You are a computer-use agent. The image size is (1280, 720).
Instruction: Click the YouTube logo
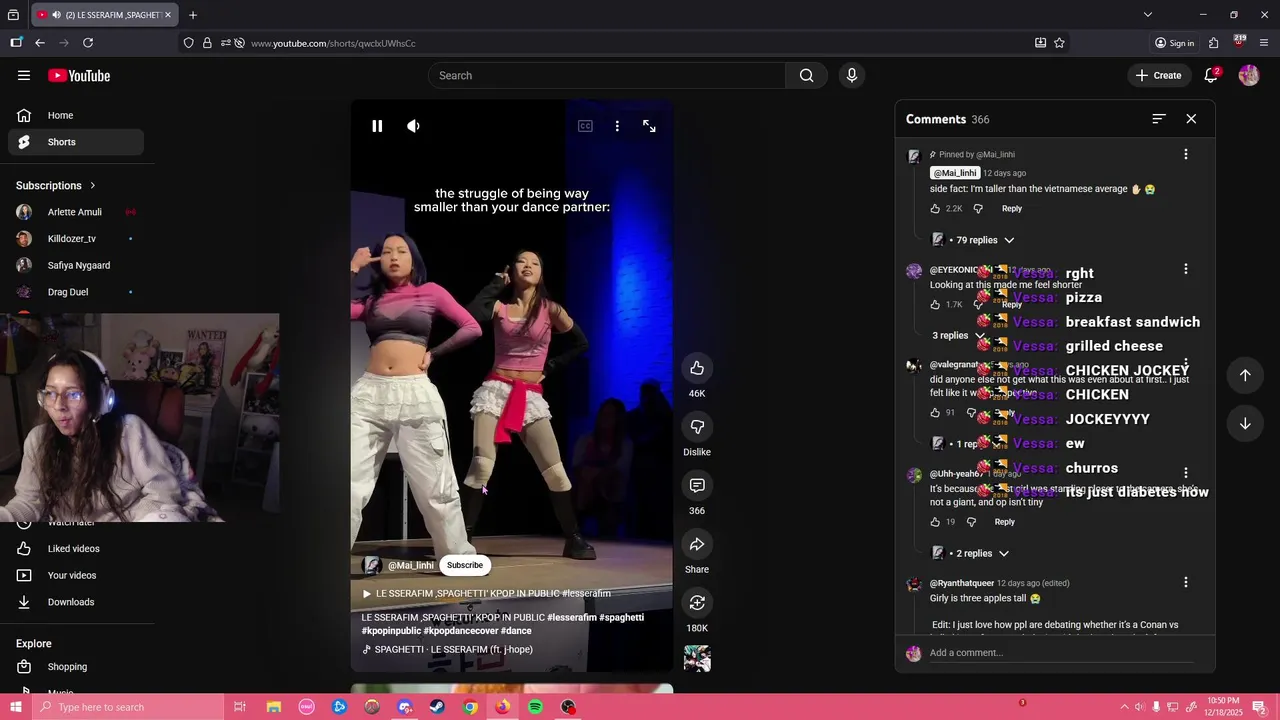pos(79,76)
